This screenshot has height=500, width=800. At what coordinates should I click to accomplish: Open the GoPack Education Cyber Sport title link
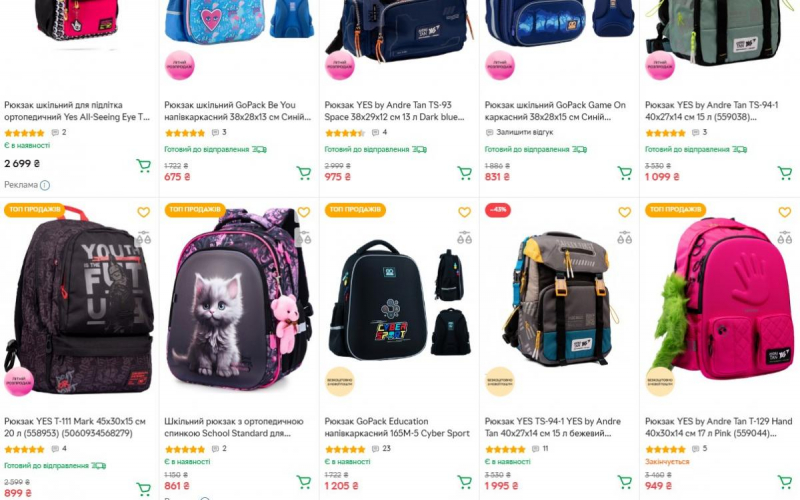pyautogui.click(x=397, y=427)
